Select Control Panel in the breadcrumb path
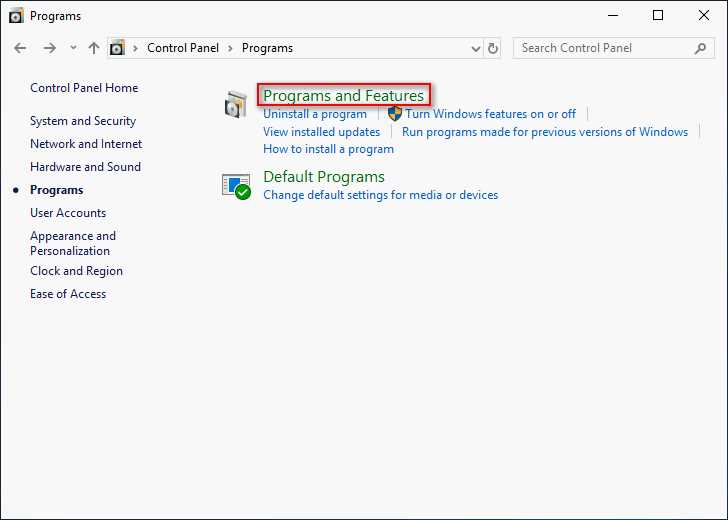Screen dimensions: 728x520 [x=183, y=48]
